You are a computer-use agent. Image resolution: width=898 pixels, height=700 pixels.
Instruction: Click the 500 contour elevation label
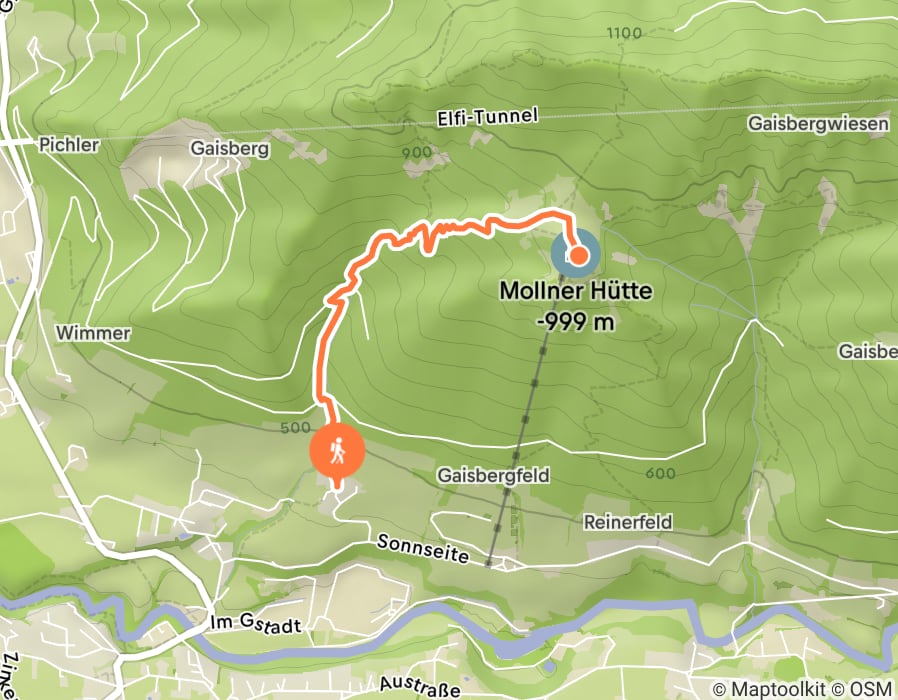(x=296, y=427)
